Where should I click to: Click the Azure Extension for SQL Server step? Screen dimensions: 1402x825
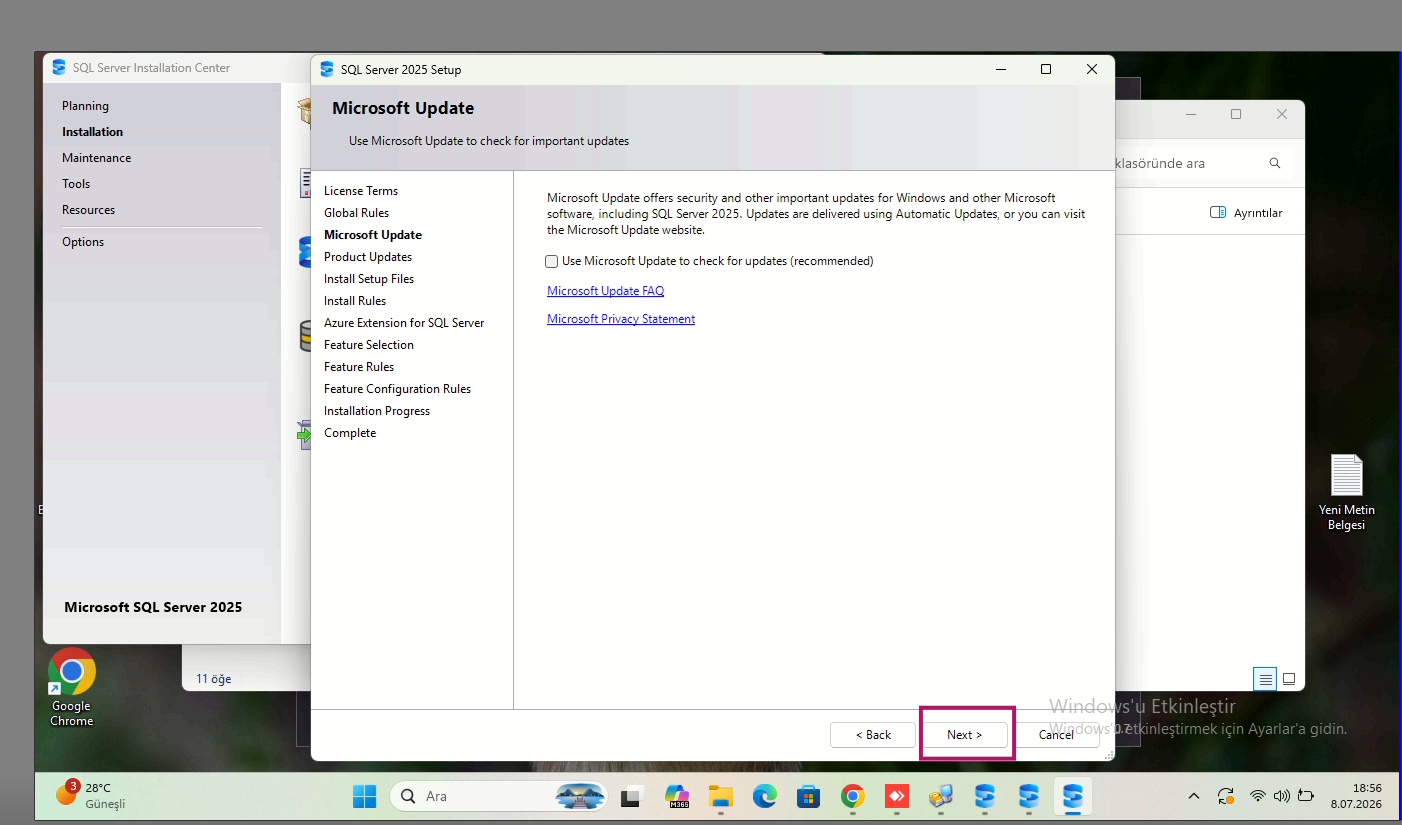pyautogui.click(x=404, y=323)
